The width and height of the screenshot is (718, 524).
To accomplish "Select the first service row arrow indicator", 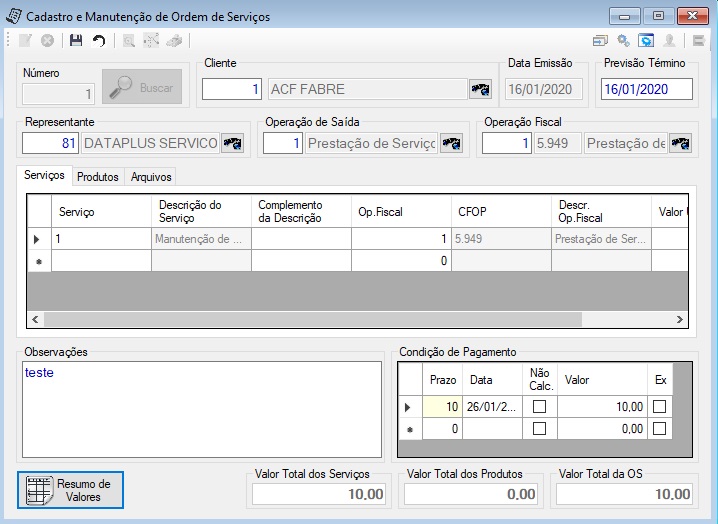I will (x=39, y=239).
